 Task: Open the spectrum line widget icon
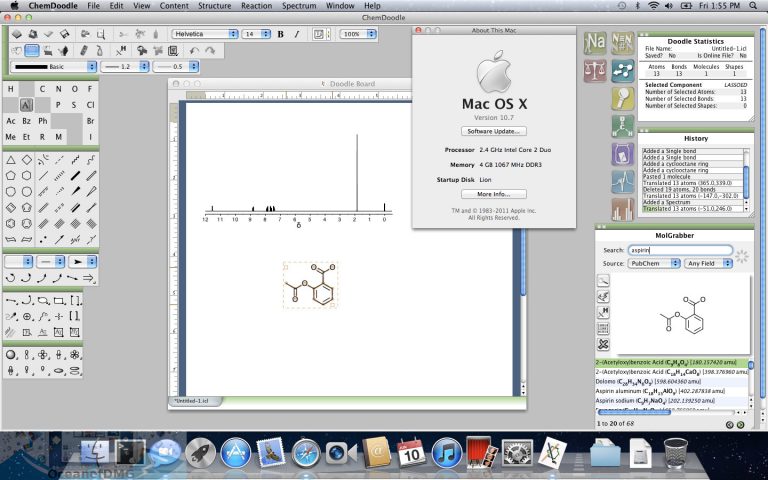[x=623, y=182]
